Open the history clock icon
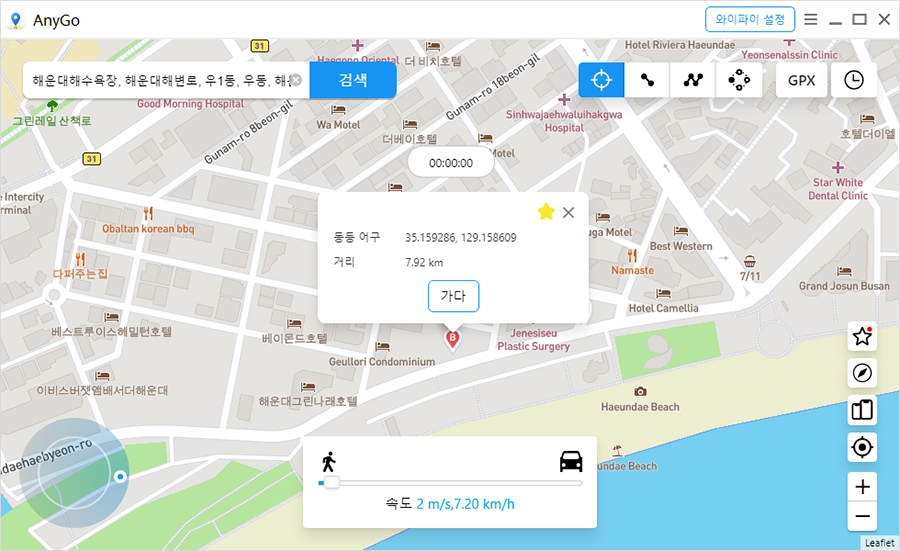This screenshot has height=551, width=900. tap(853, 80)
